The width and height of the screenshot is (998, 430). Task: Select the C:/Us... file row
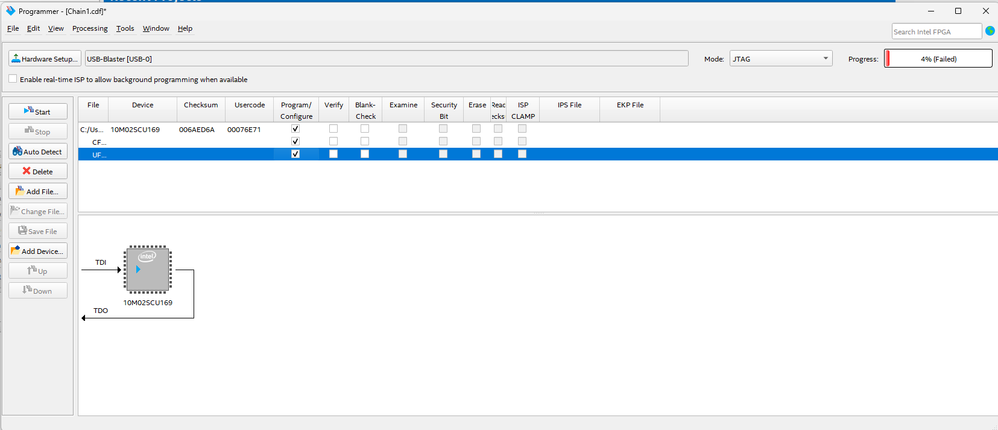pos(538,129)
